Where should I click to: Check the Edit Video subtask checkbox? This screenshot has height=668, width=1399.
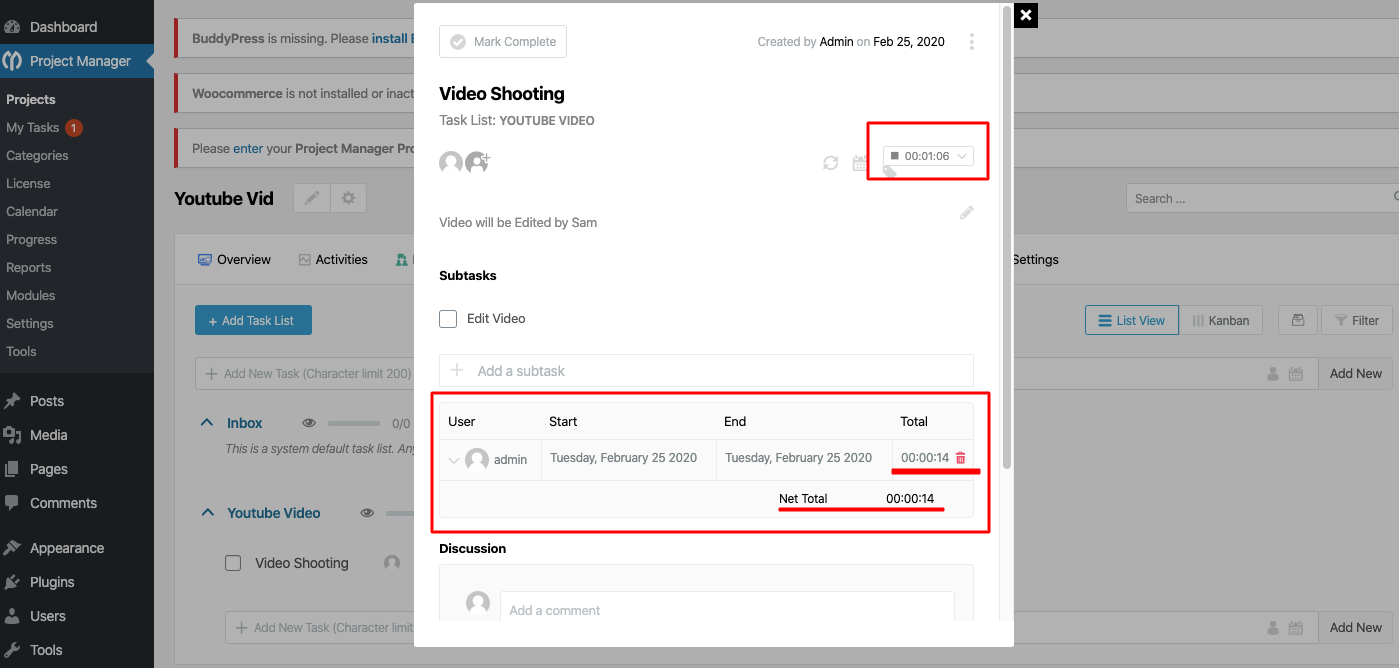click(x=448, y=318)
